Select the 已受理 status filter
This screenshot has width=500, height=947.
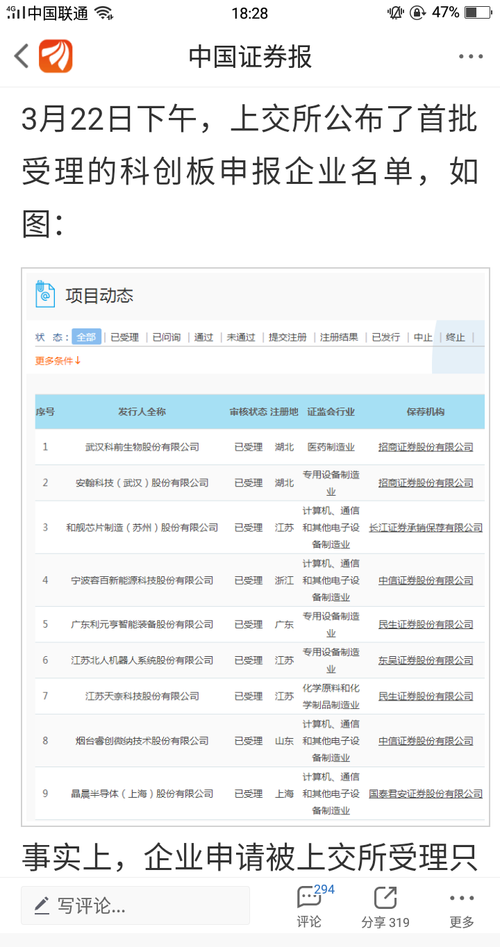coord(124,338)
